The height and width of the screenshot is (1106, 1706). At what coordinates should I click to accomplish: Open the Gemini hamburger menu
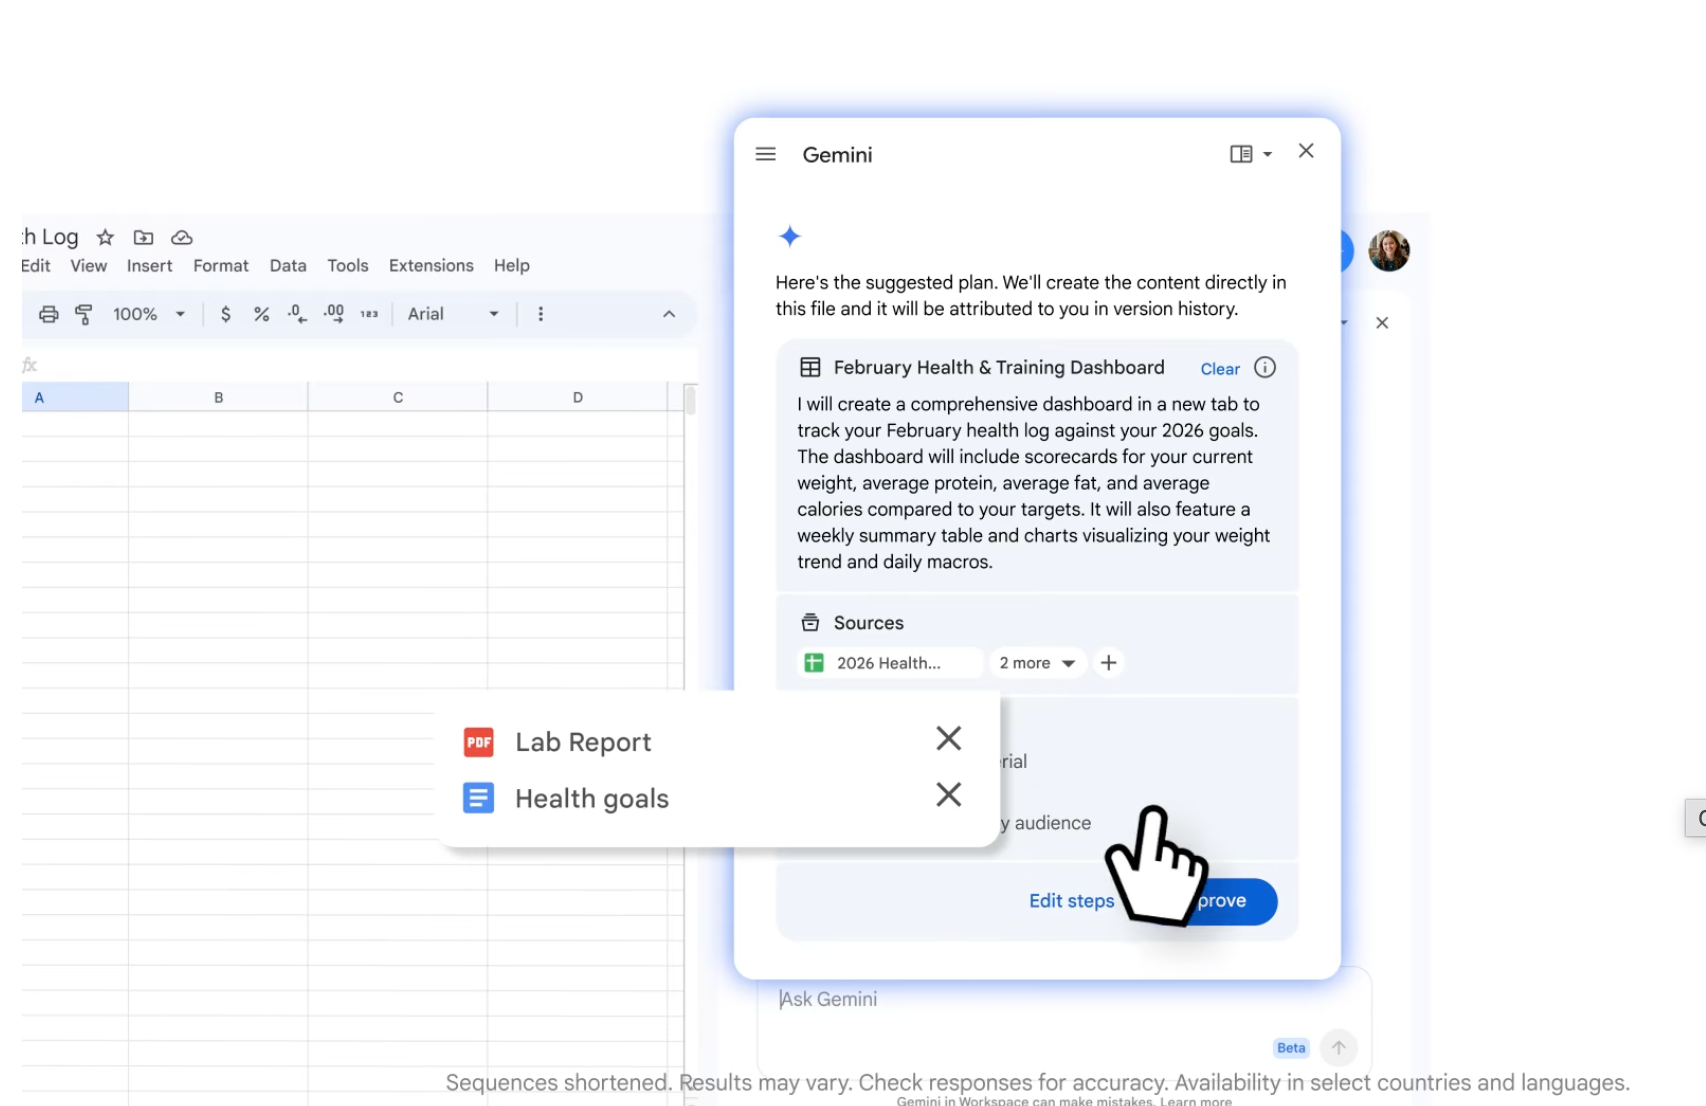(x=766, y=154)
